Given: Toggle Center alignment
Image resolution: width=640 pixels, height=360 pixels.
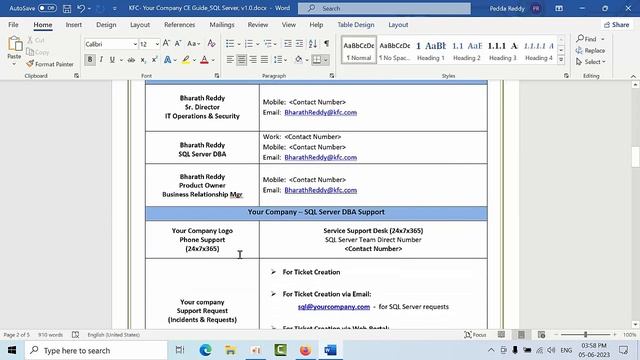Looking at the screenshot, I should (242, 60).
